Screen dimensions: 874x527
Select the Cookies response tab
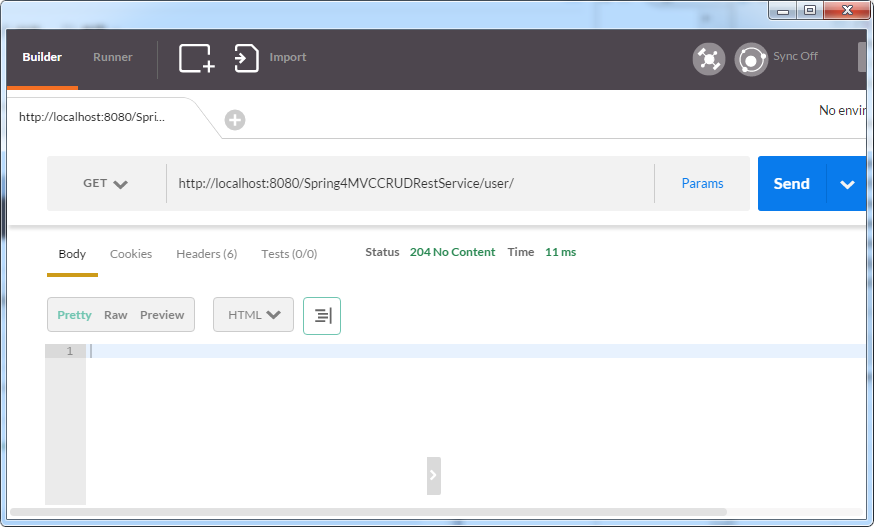coord(131,254)
